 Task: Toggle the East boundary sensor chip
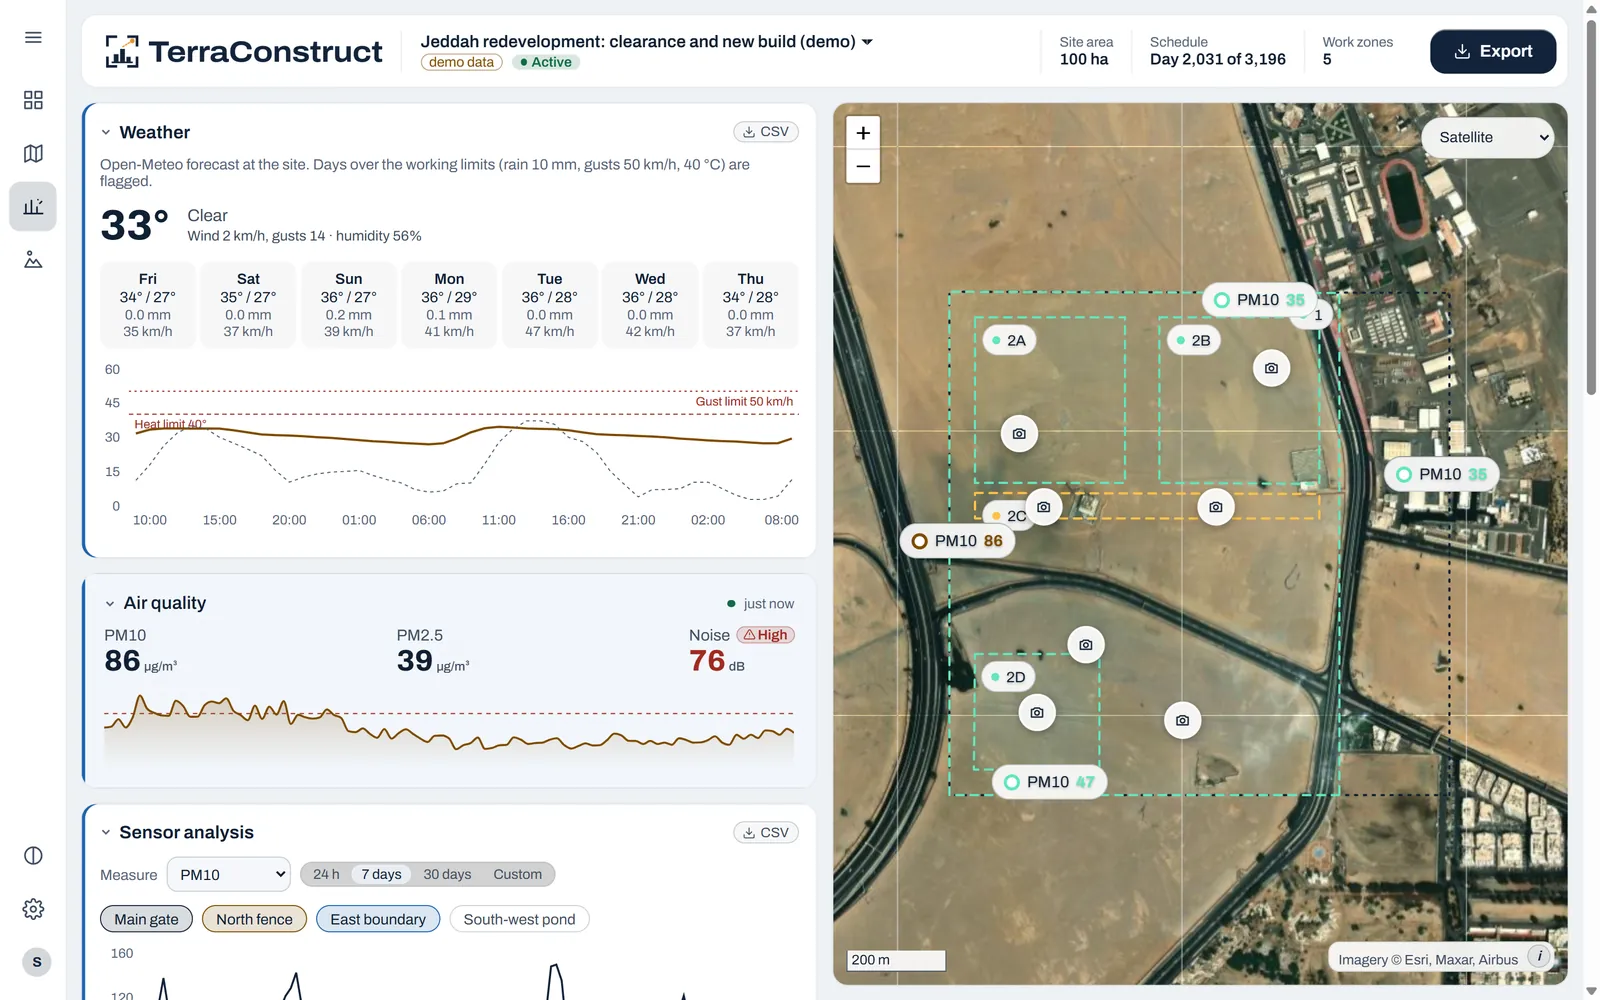(x=378, y=919)
